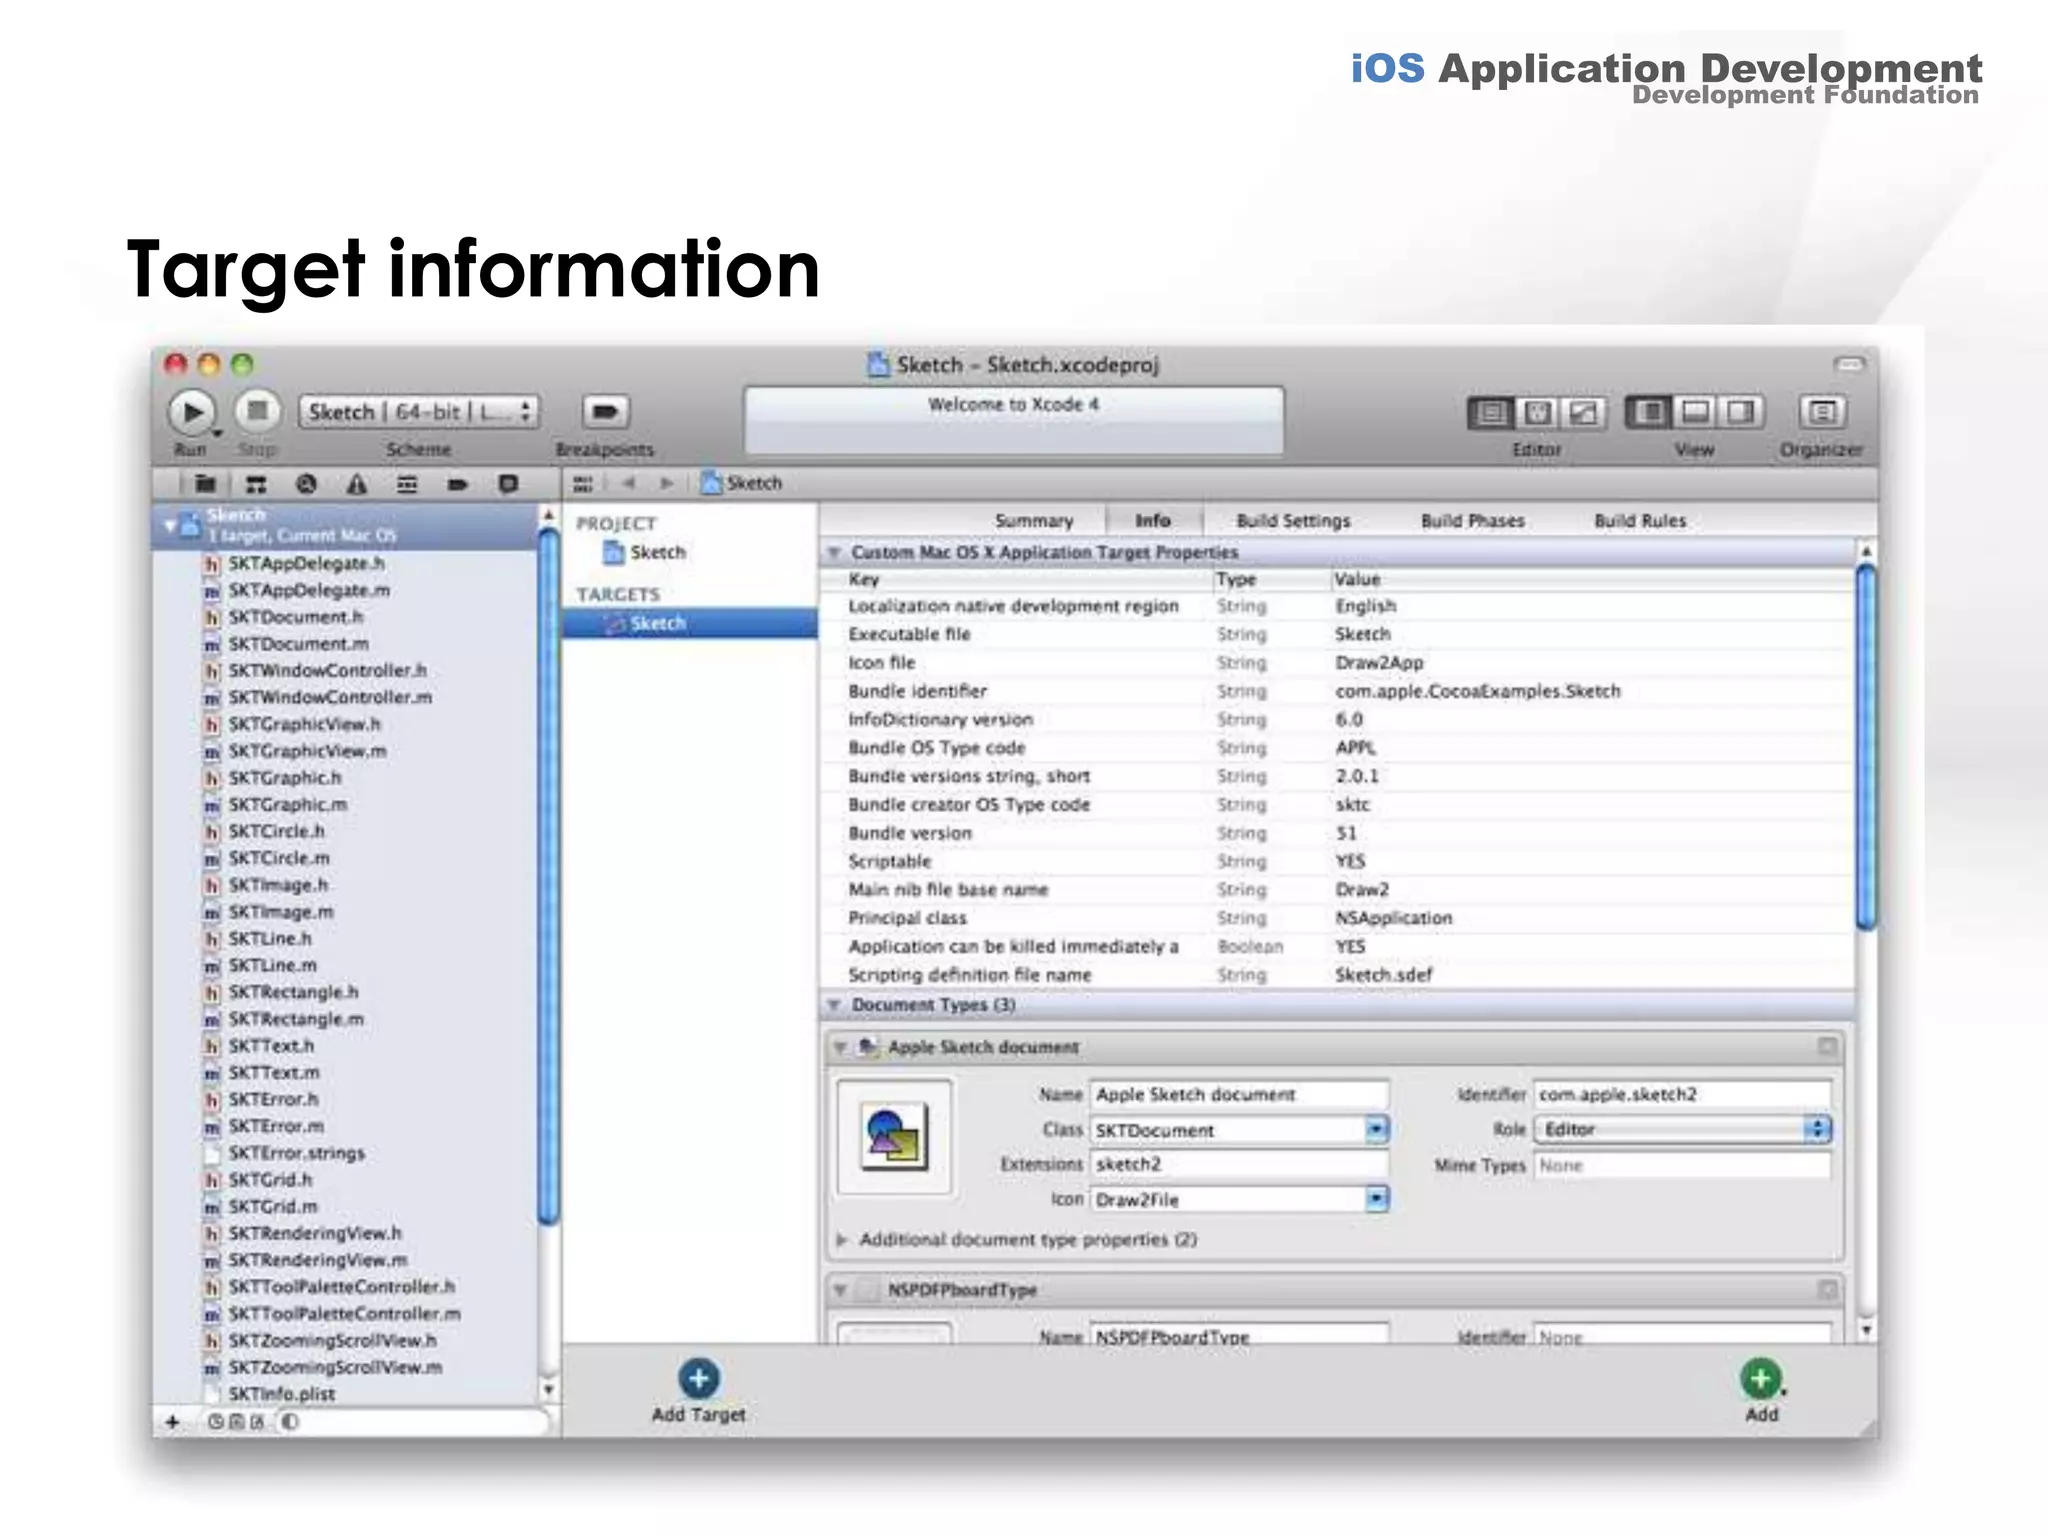The width and height of the screenshot is (2048, 1536).
Task: Show the Breakpoint navigator icon
Action: (458, 484)
